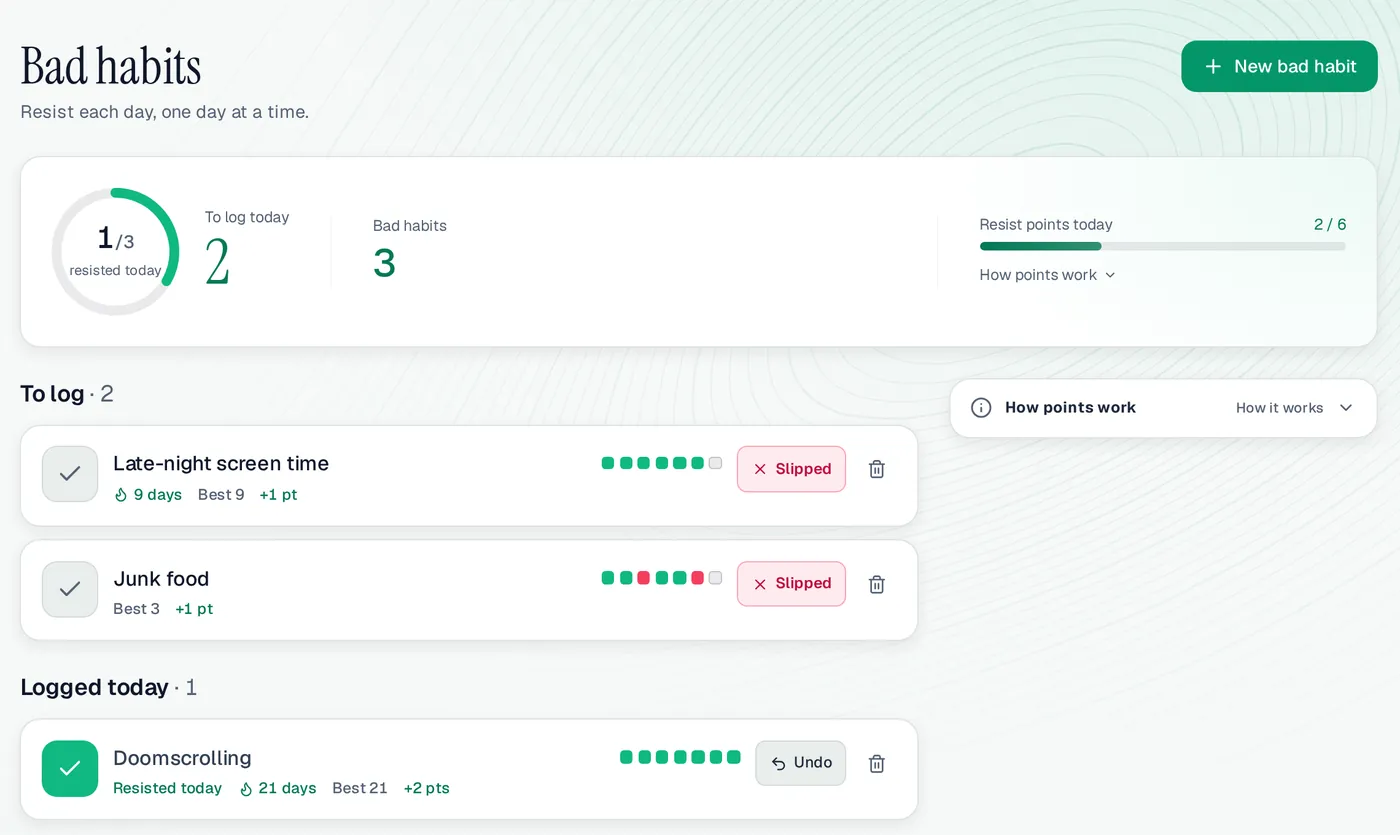
Task: Create a New bad habit
Action: [x=1279, y=66]
